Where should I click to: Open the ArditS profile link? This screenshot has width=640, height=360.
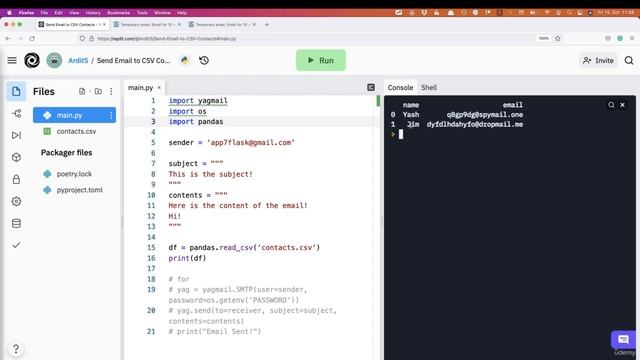(78, 60)
